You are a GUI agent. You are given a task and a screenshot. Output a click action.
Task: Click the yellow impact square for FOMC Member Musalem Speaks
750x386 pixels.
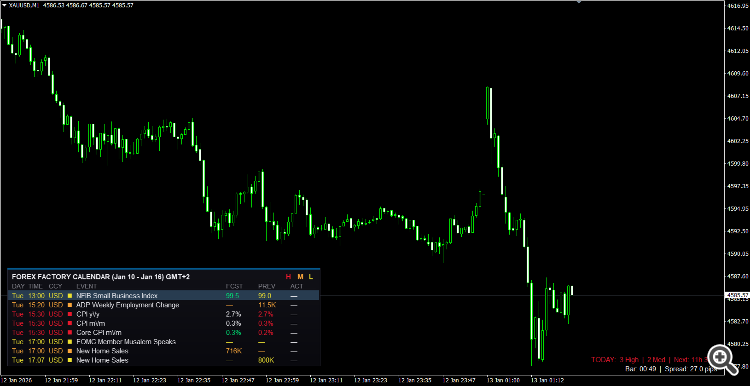[x=70, y=342]
